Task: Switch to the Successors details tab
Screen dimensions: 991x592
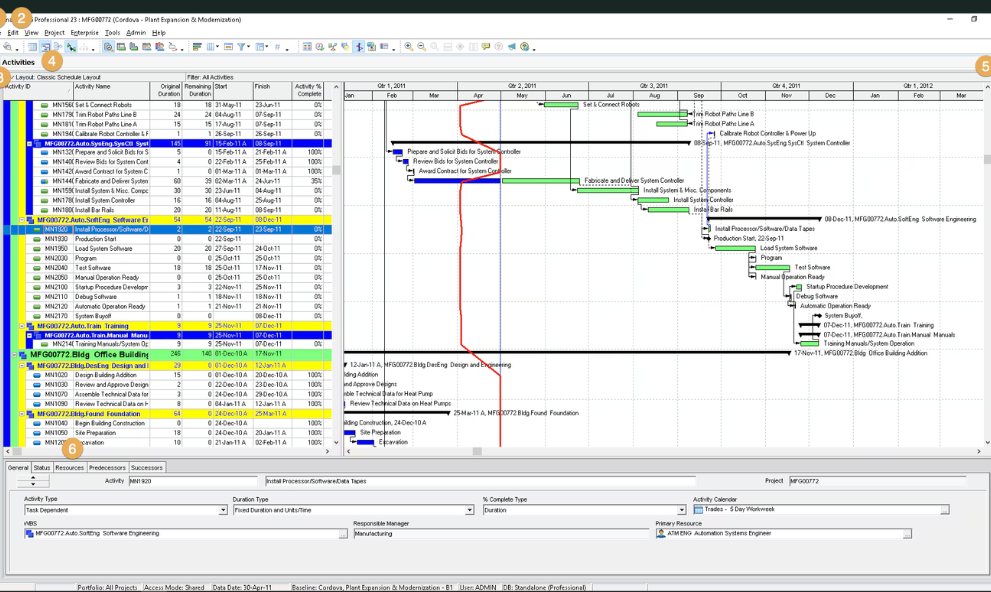Action: pyautogui.click(x=147, y=468)
